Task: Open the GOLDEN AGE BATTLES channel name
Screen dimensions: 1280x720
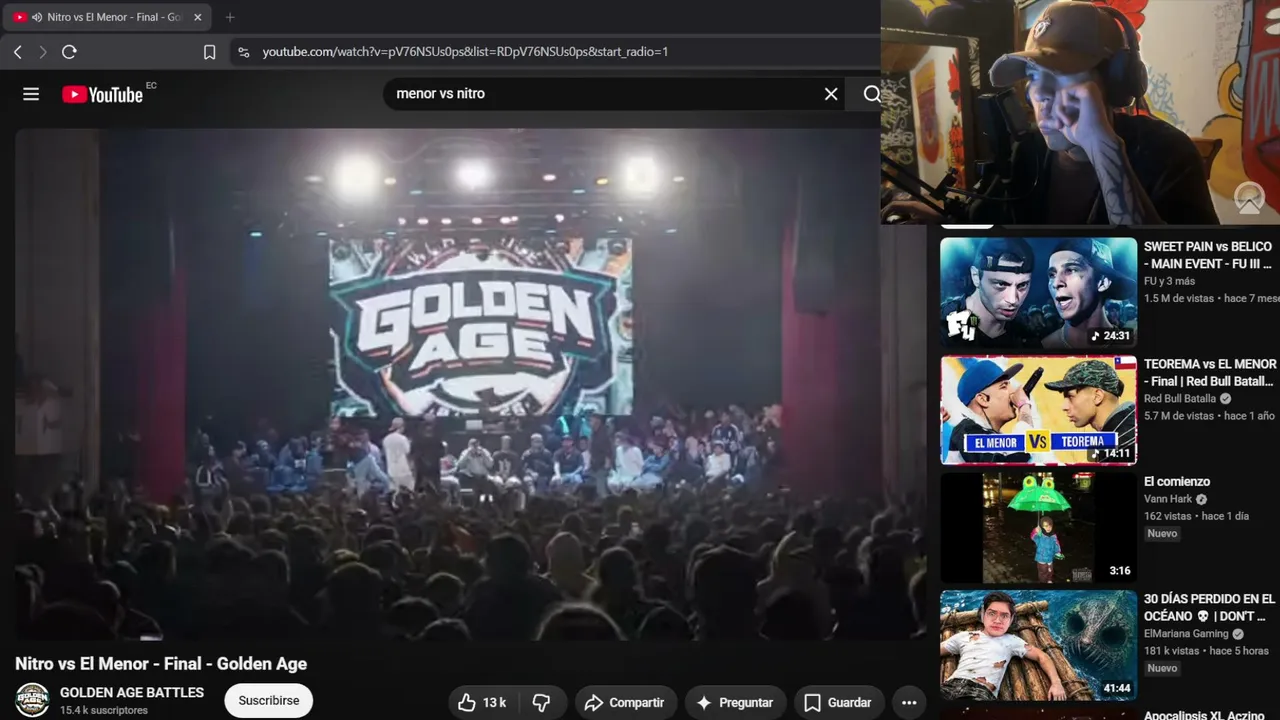Action: (x=132, y=692)
